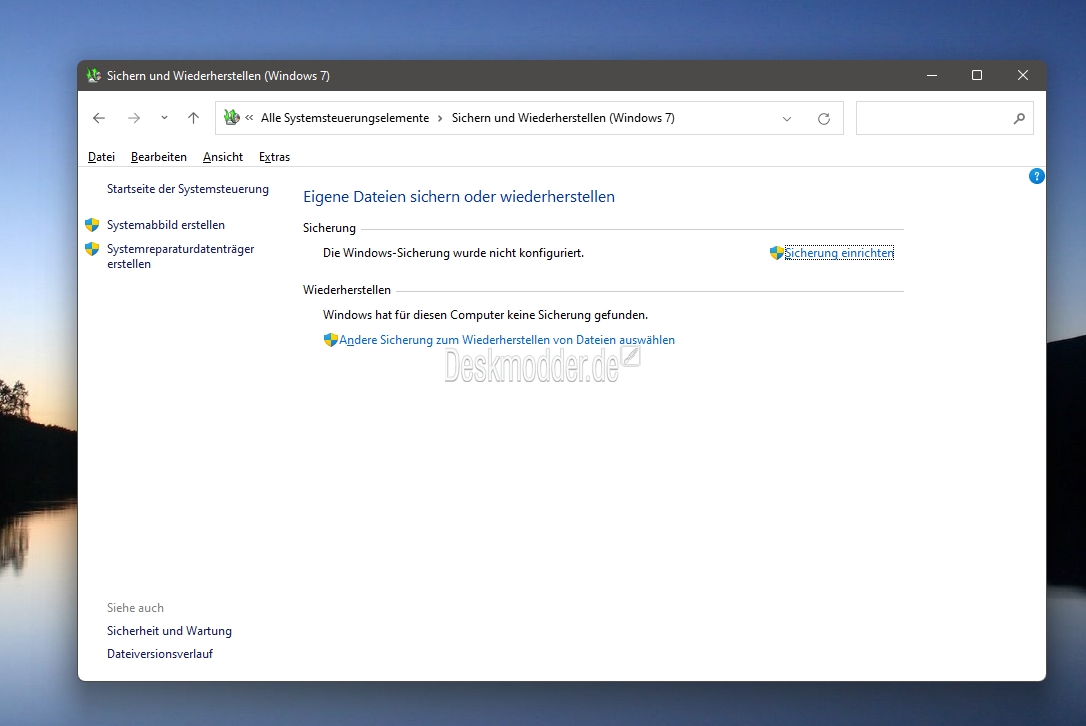This screenshot has height=726, width=1086.
Task: Maximize the Sichern und Wiederherstellen window
Action: point(977,76)
